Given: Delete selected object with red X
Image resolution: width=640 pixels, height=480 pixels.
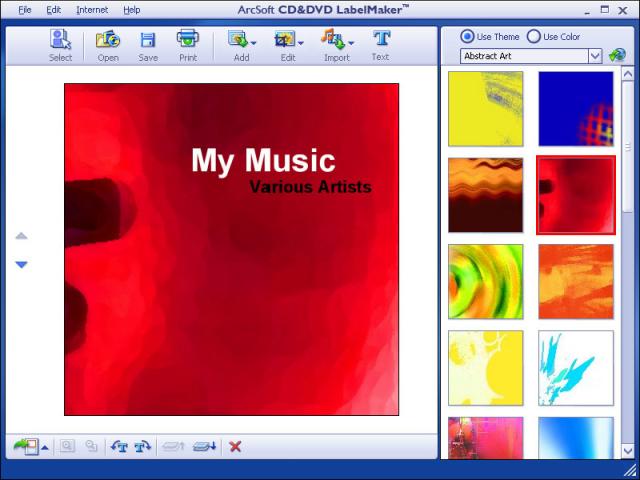Looking at the screenshot, I should pos(235,447).
